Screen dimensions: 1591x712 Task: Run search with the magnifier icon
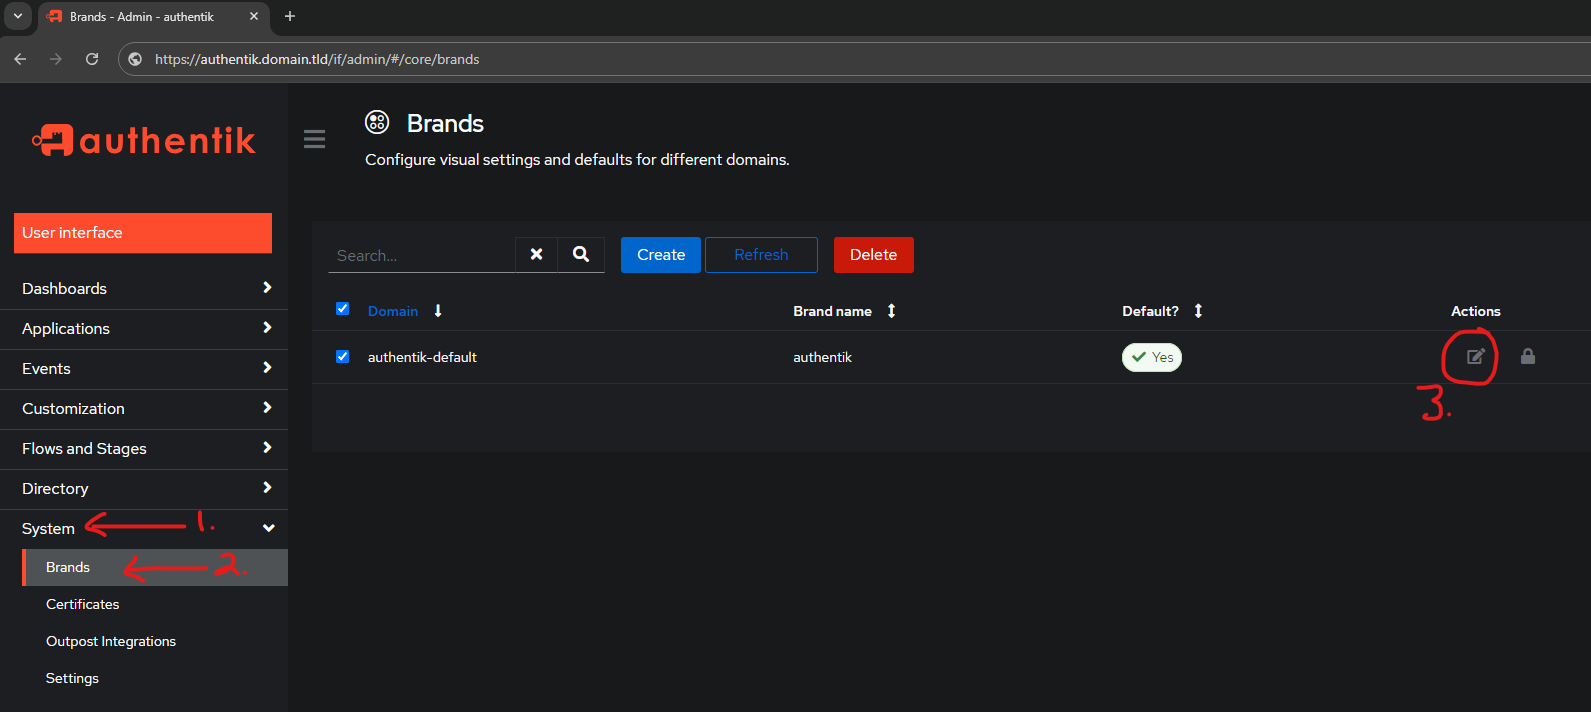[x=581, y=254]
